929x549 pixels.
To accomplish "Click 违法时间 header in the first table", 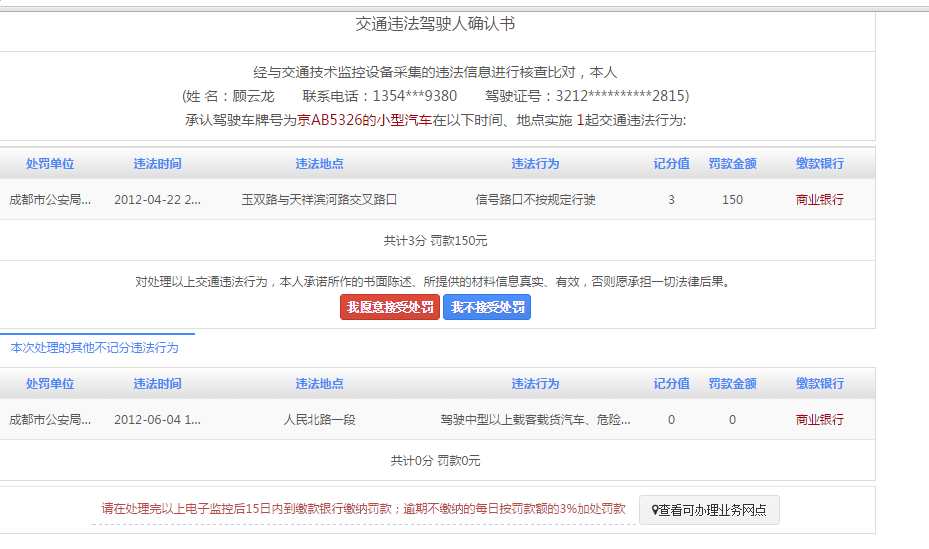I will (158, 164).
